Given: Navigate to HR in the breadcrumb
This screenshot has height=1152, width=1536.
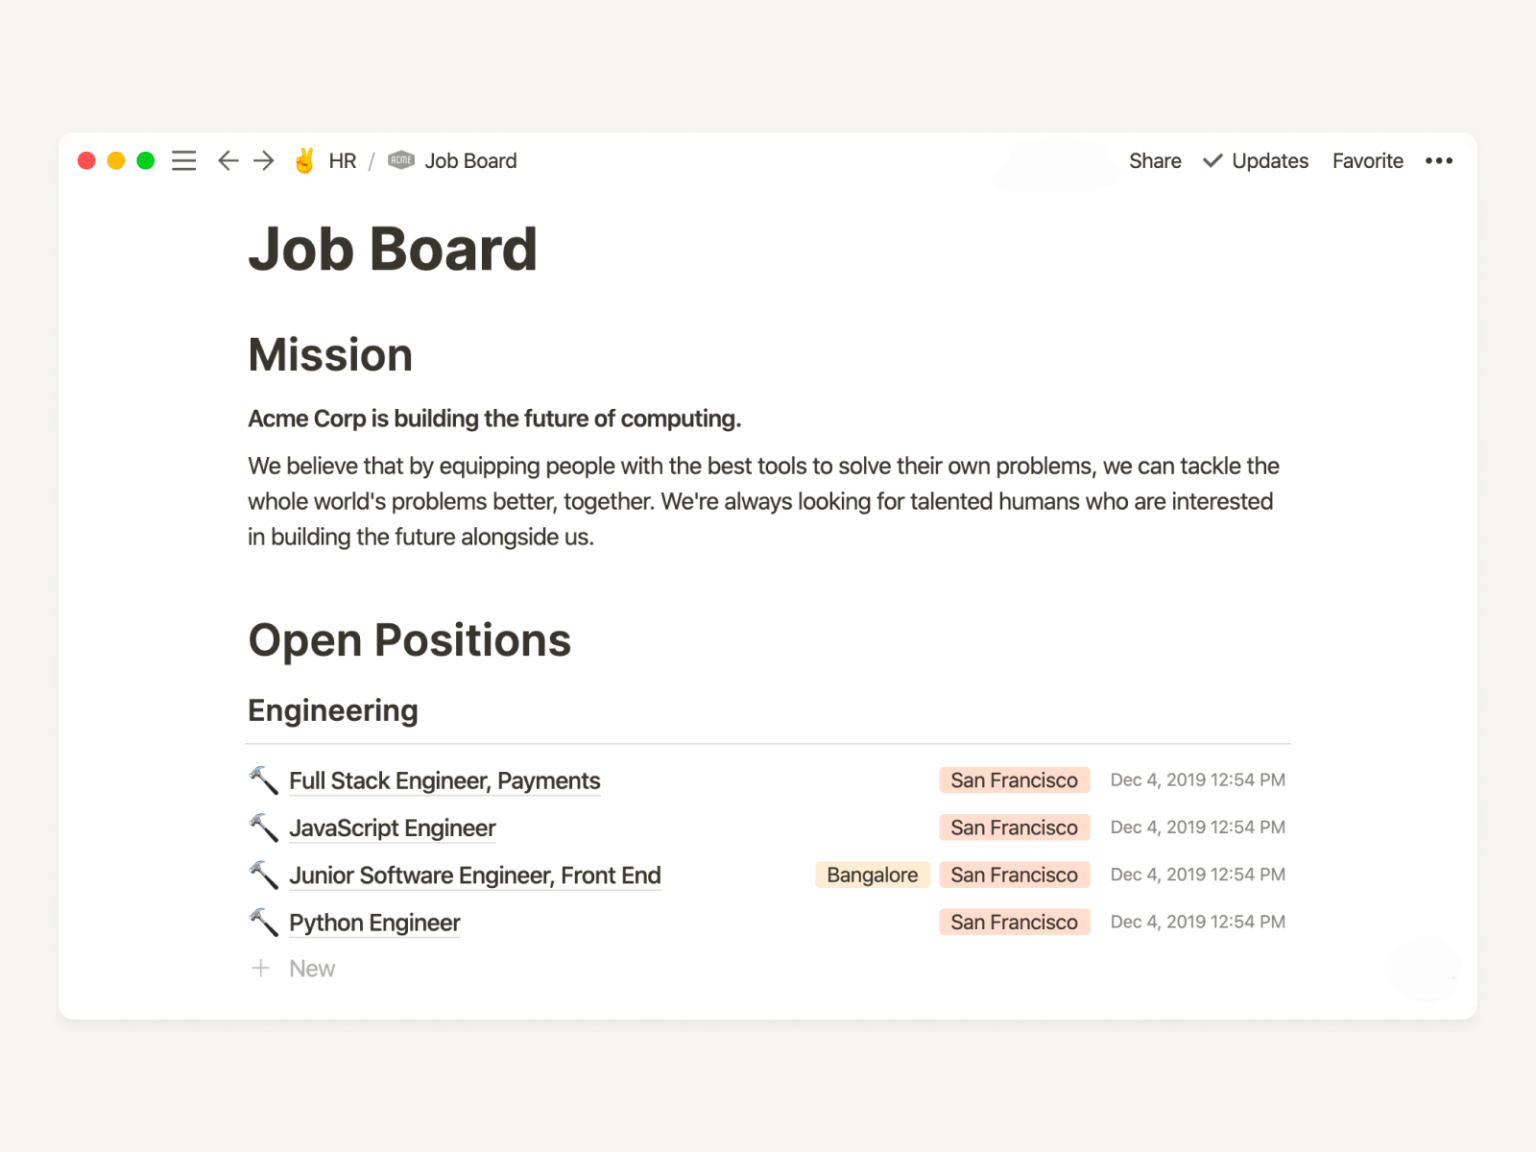Looking at the screenshot, I should click(342, 161).
